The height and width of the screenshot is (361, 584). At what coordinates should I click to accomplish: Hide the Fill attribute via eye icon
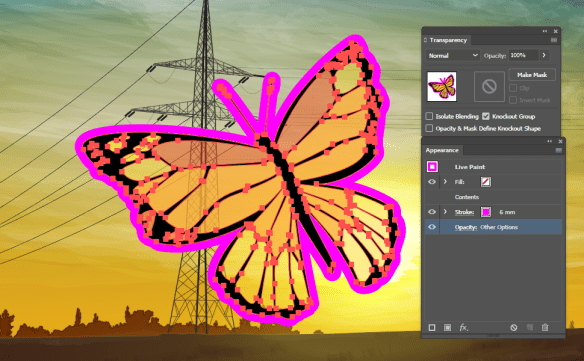click(x=432, y=182)
